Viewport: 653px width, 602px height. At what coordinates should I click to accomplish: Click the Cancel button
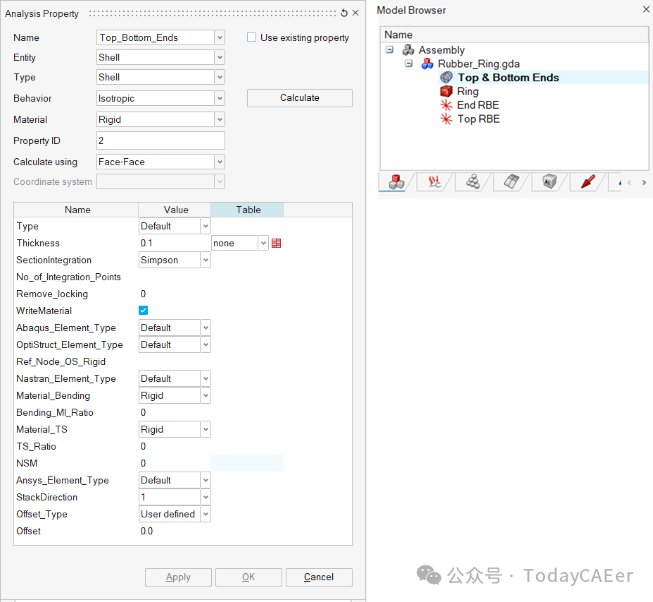click(319, 577)
